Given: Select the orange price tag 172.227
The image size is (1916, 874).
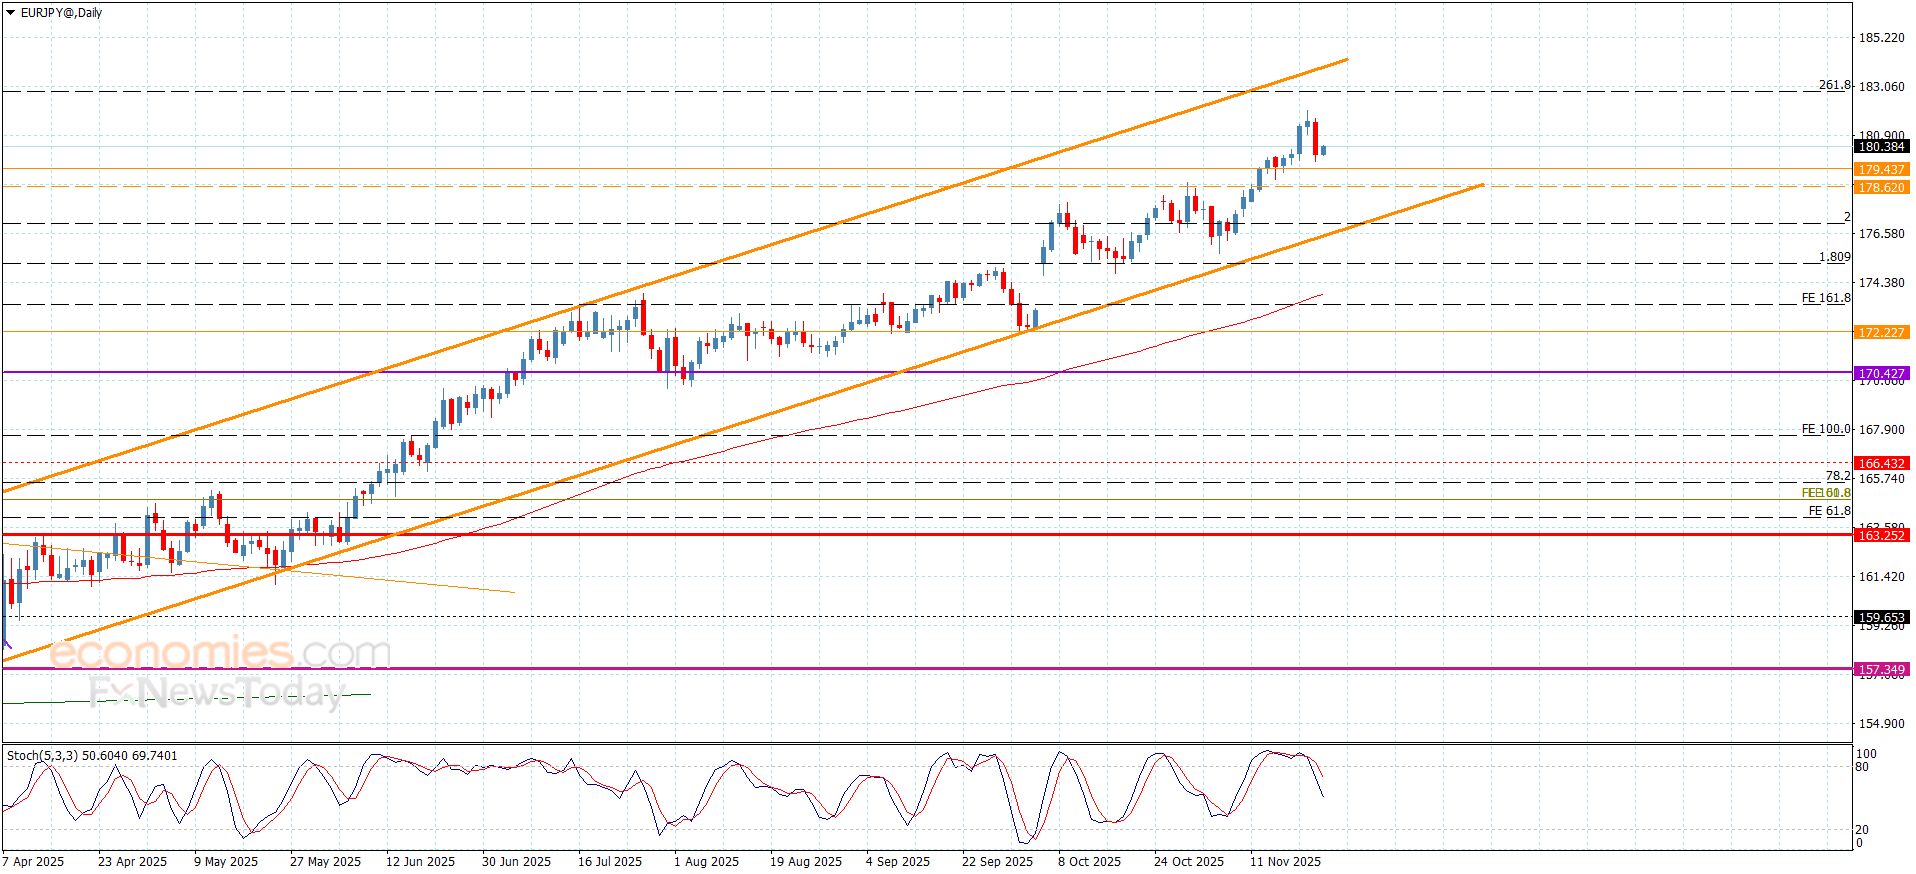Looking at the screenshot, I should tap(1881, 333).
